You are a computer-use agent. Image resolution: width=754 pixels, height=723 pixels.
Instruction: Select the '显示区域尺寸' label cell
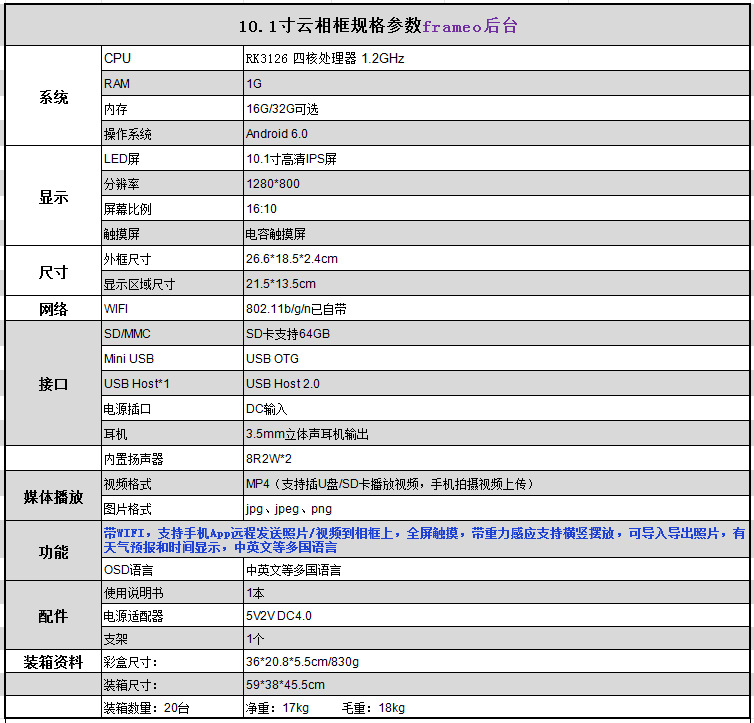172,283
